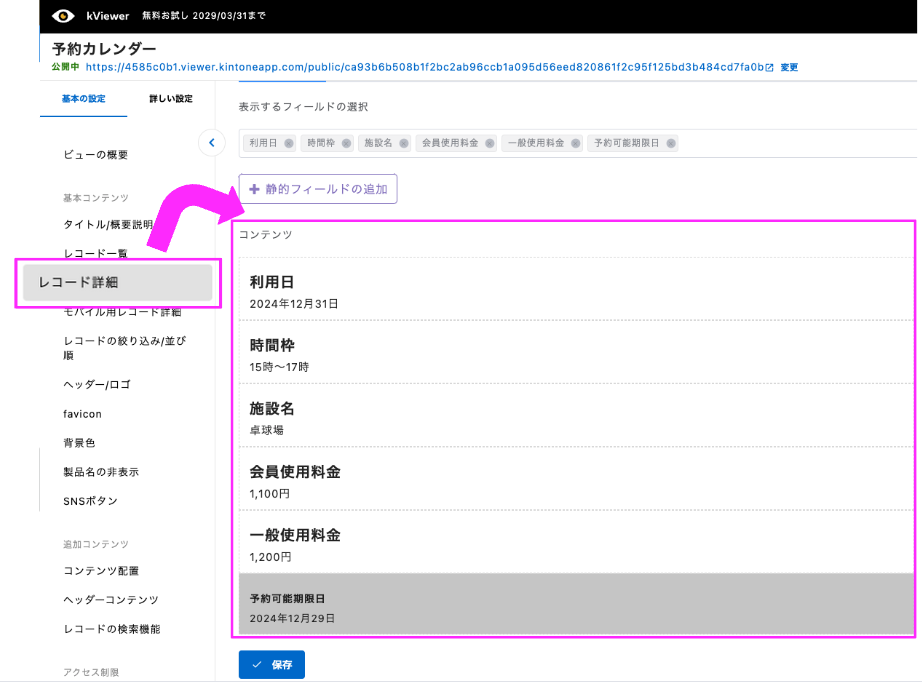922x682 pixels.
Task: Click the kViewer product name
Action: click(108, 16)
